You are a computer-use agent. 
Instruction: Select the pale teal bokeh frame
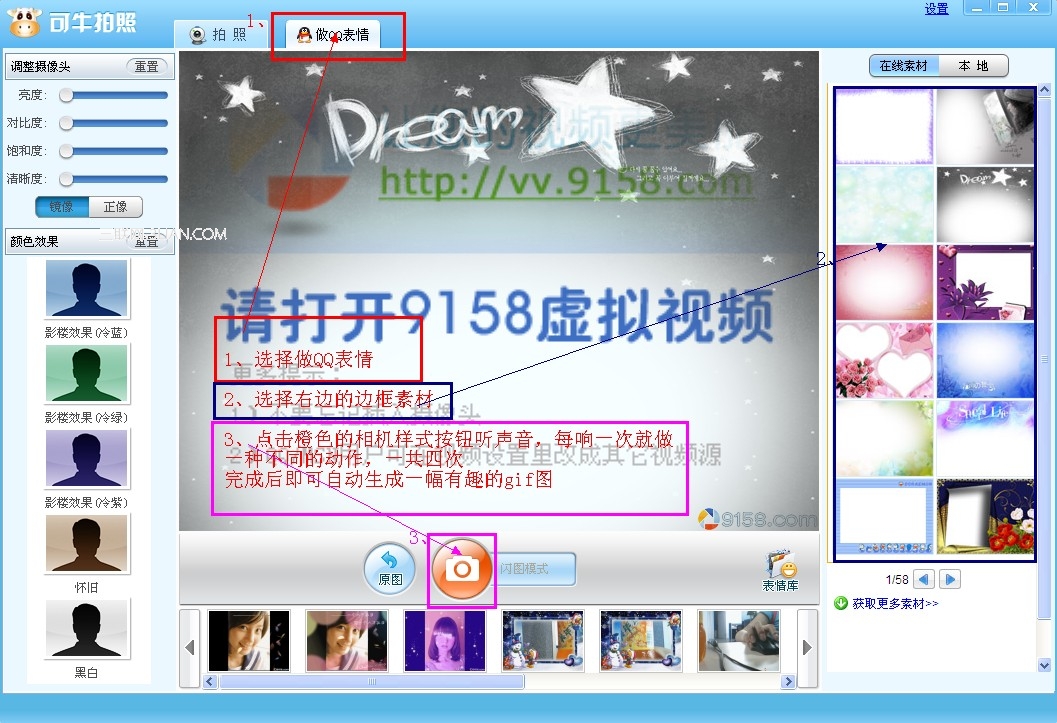pos(885,204)
